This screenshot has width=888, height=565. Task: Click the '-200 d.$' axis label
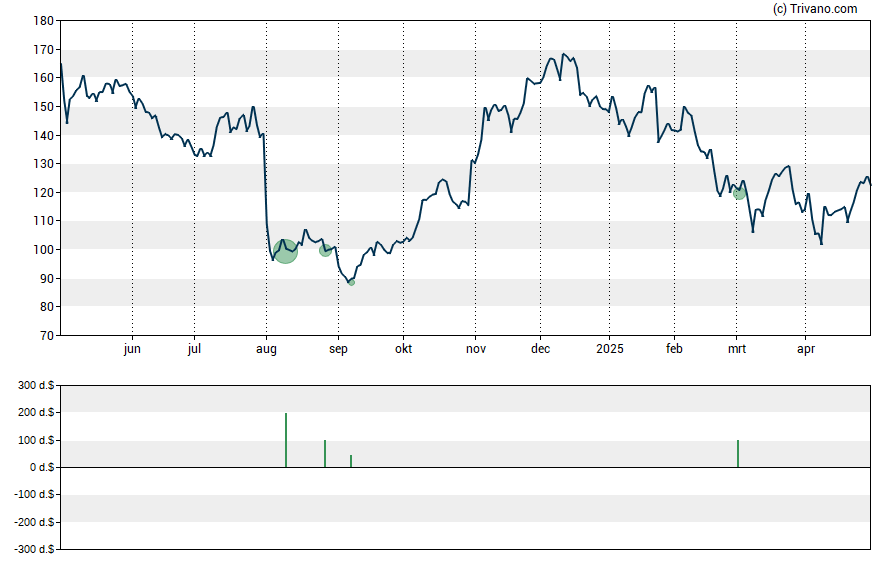35,522
